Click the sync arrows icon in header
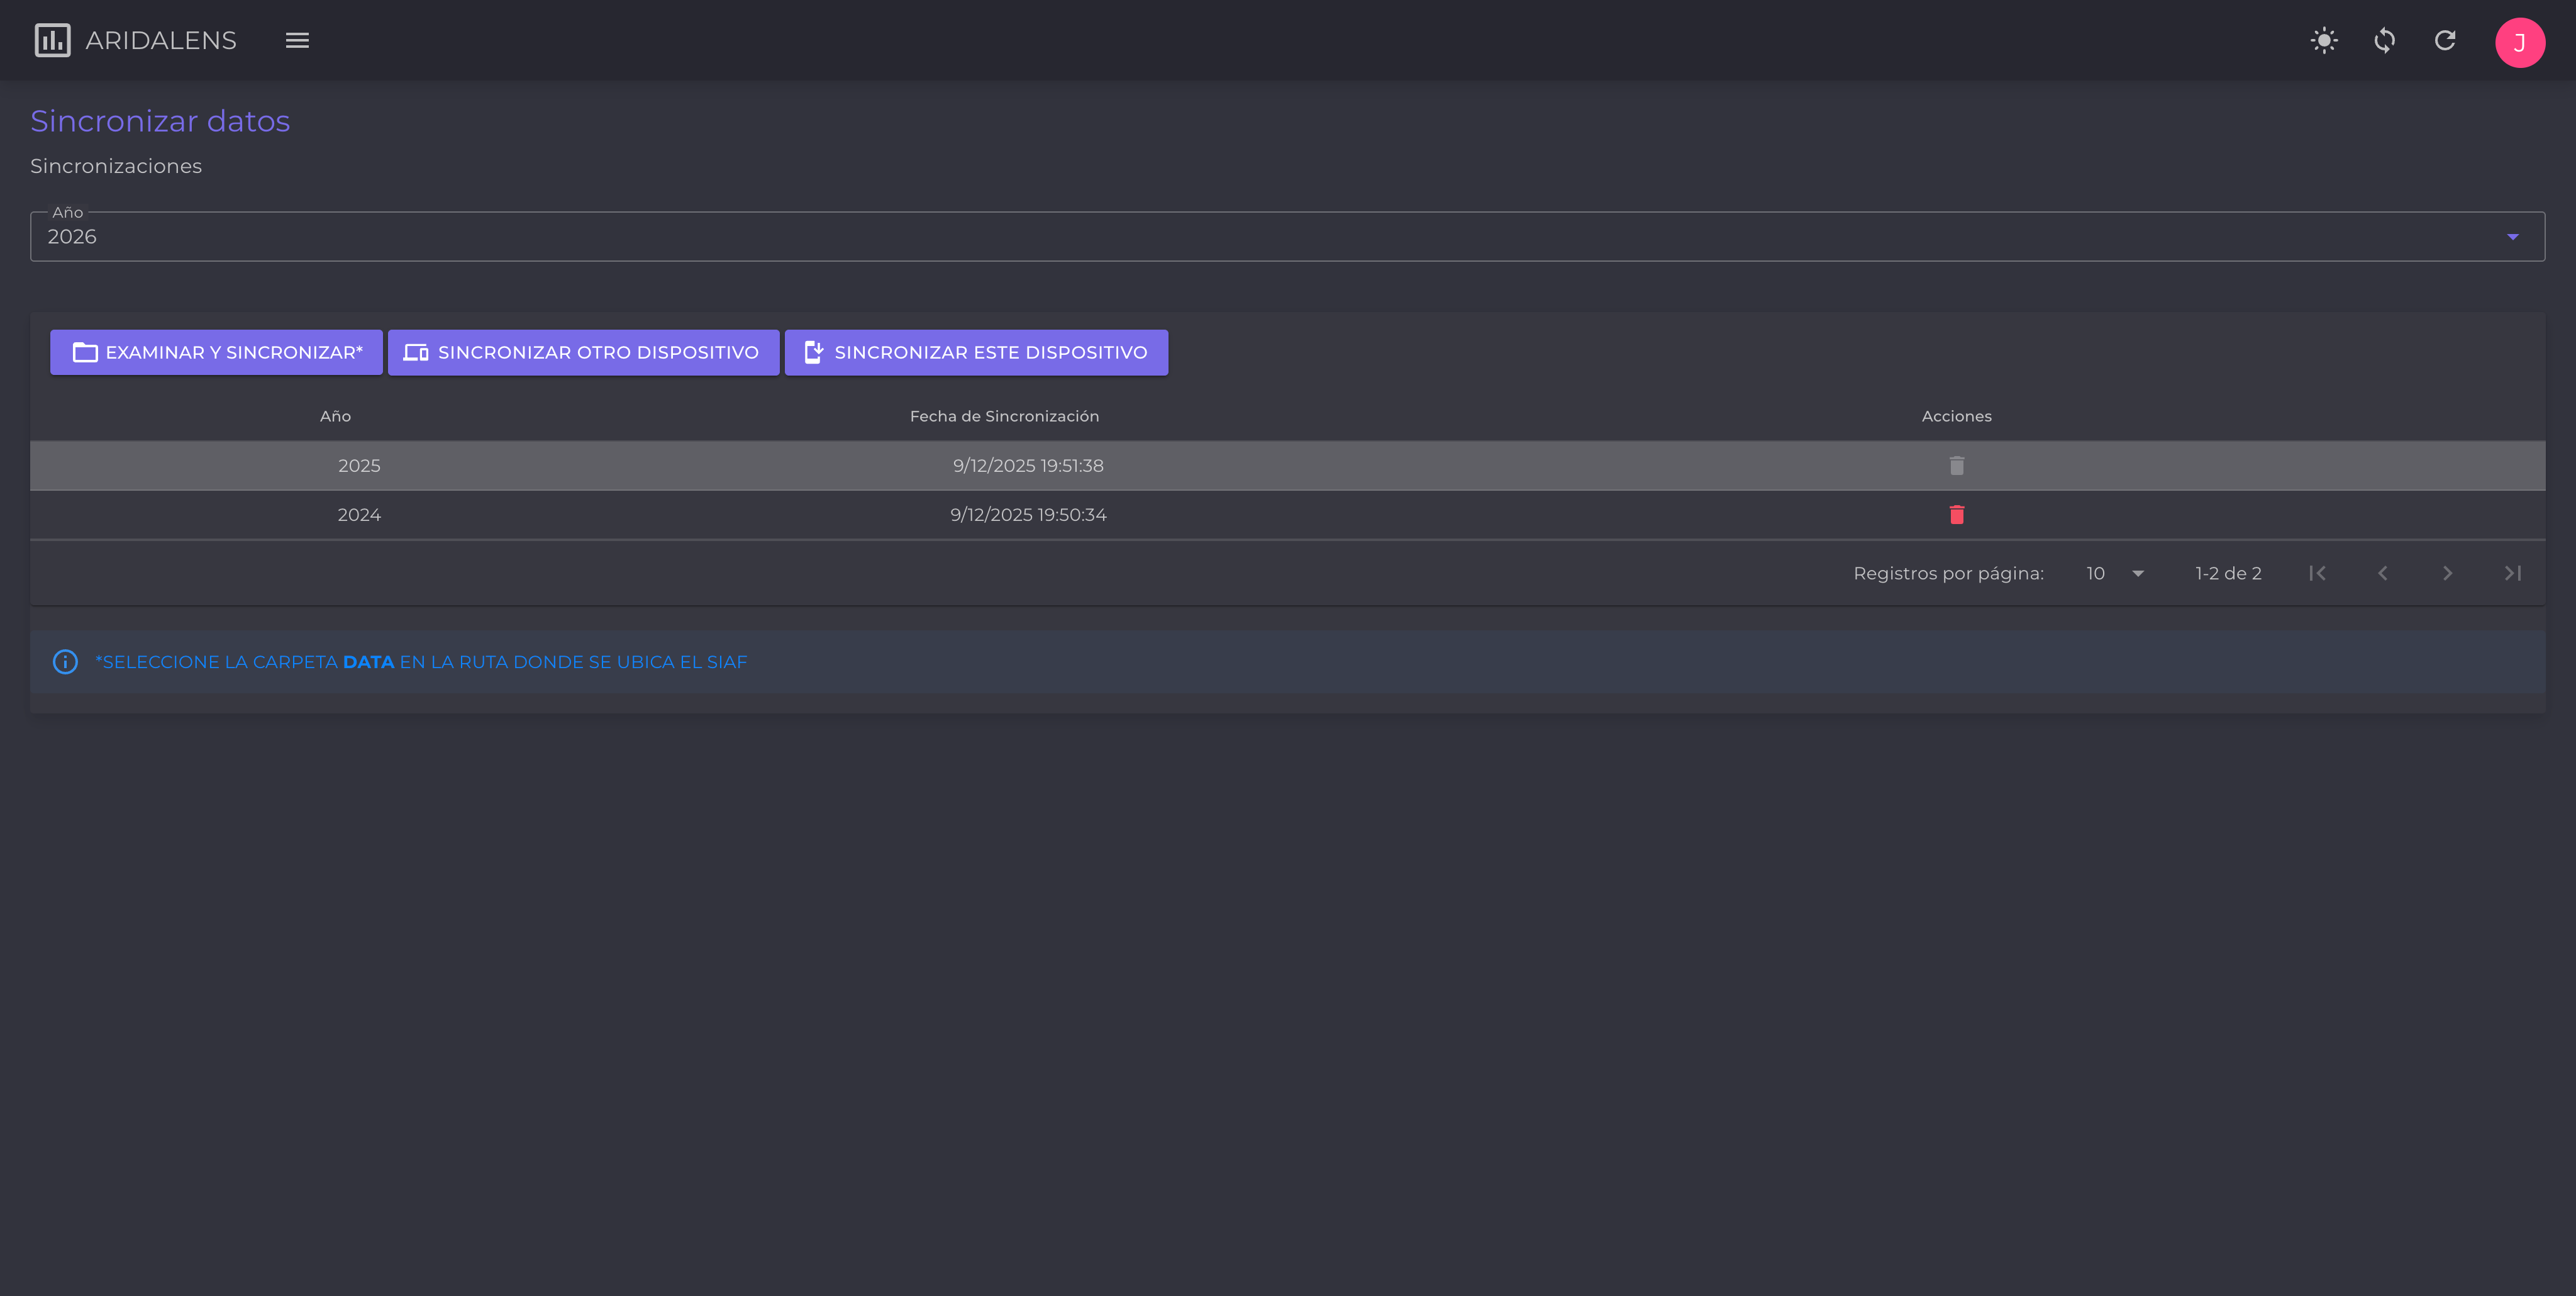The height and width of the screenshot is (1296, 2576). pyautogui.click(x=2384, y=41)
